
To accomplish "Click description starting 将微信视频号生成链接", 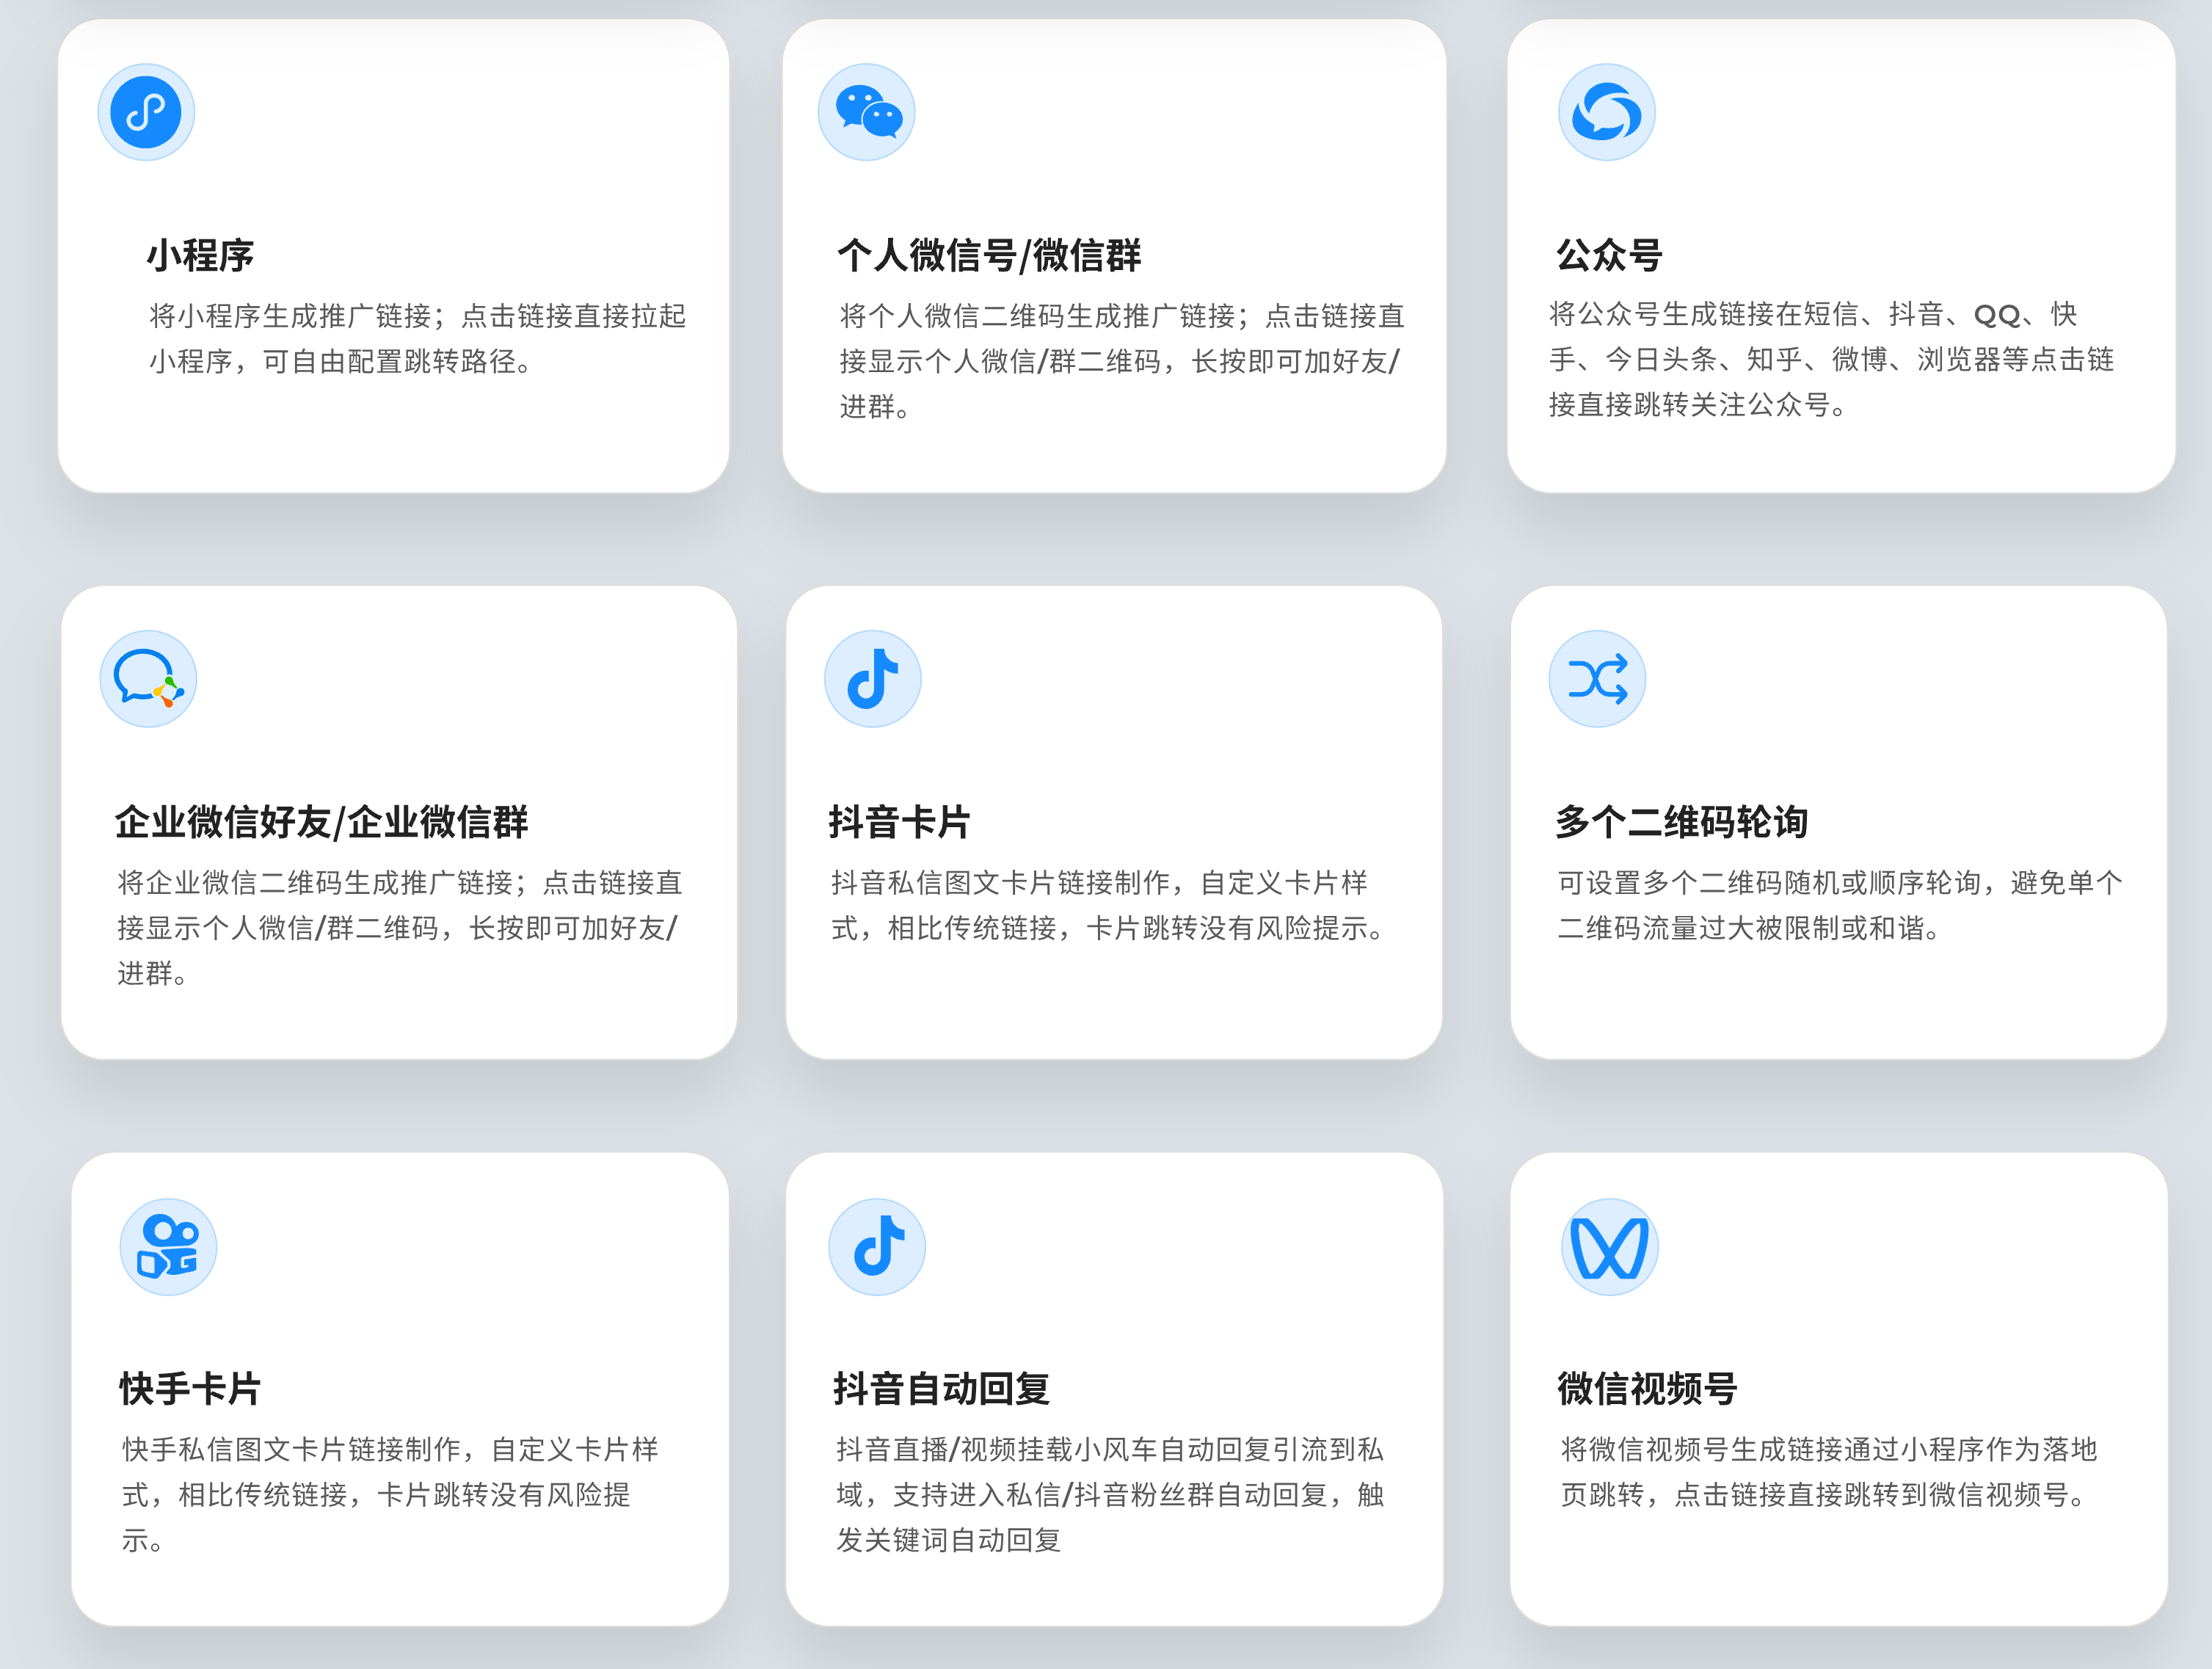I will tap(1829, 1472).
